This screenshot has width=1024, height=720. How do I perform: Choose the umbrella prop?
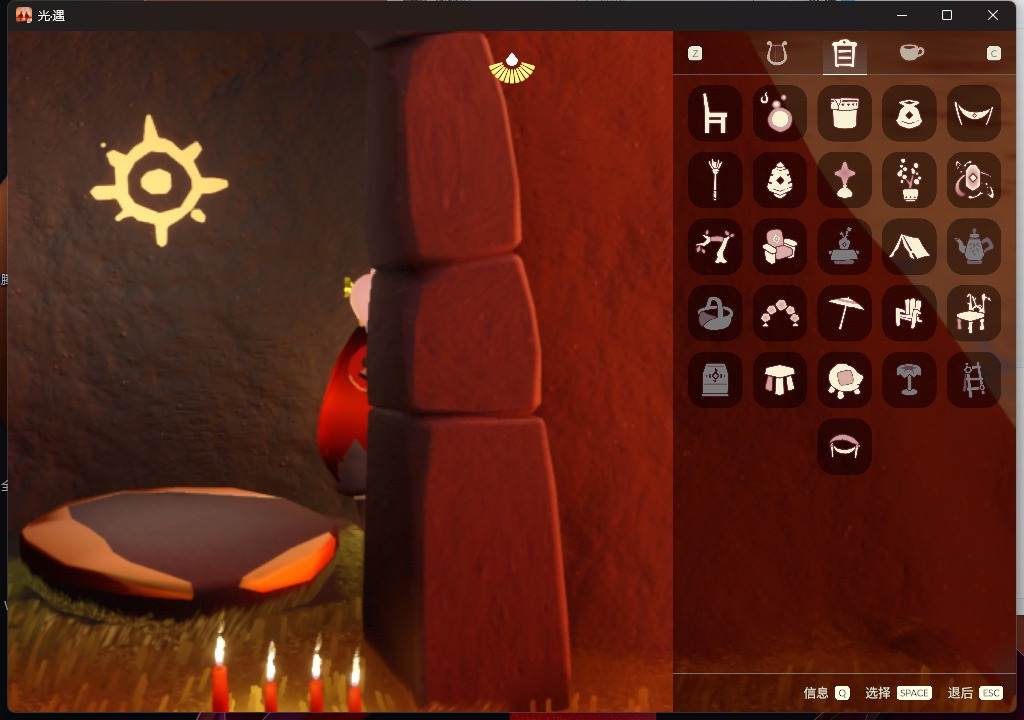[844, 313]
